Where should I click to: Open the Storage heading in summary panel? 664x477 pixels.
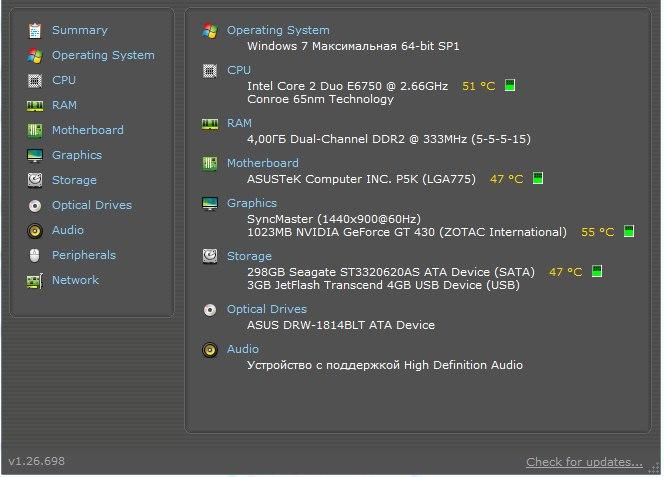point(249,256)
